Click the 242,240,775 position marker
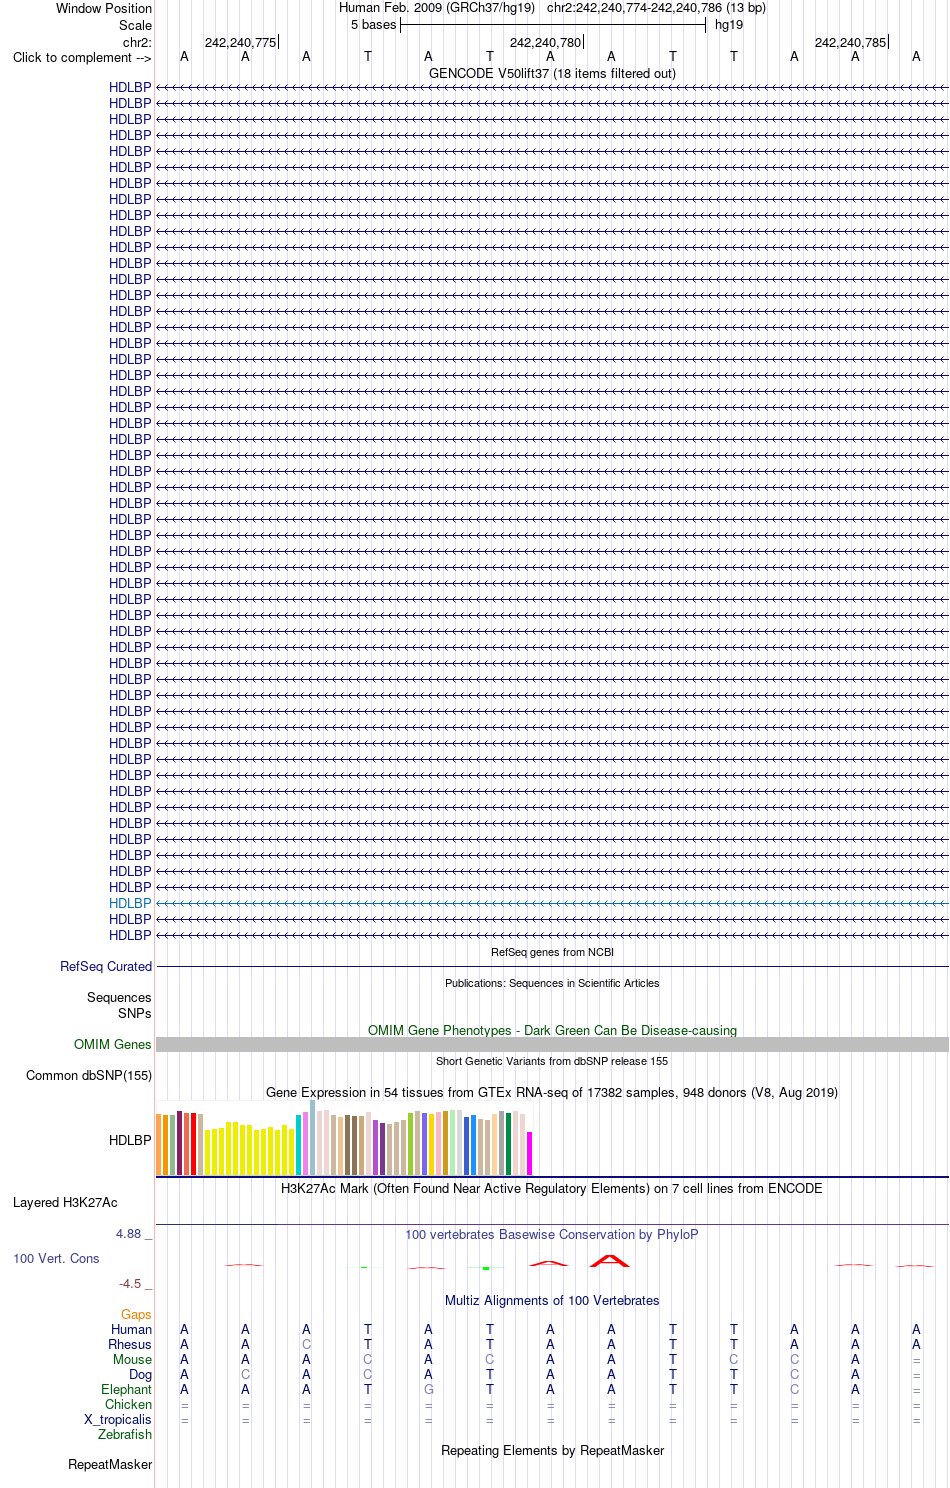This screenshot has width=950, height=1488. coord(240,42)
